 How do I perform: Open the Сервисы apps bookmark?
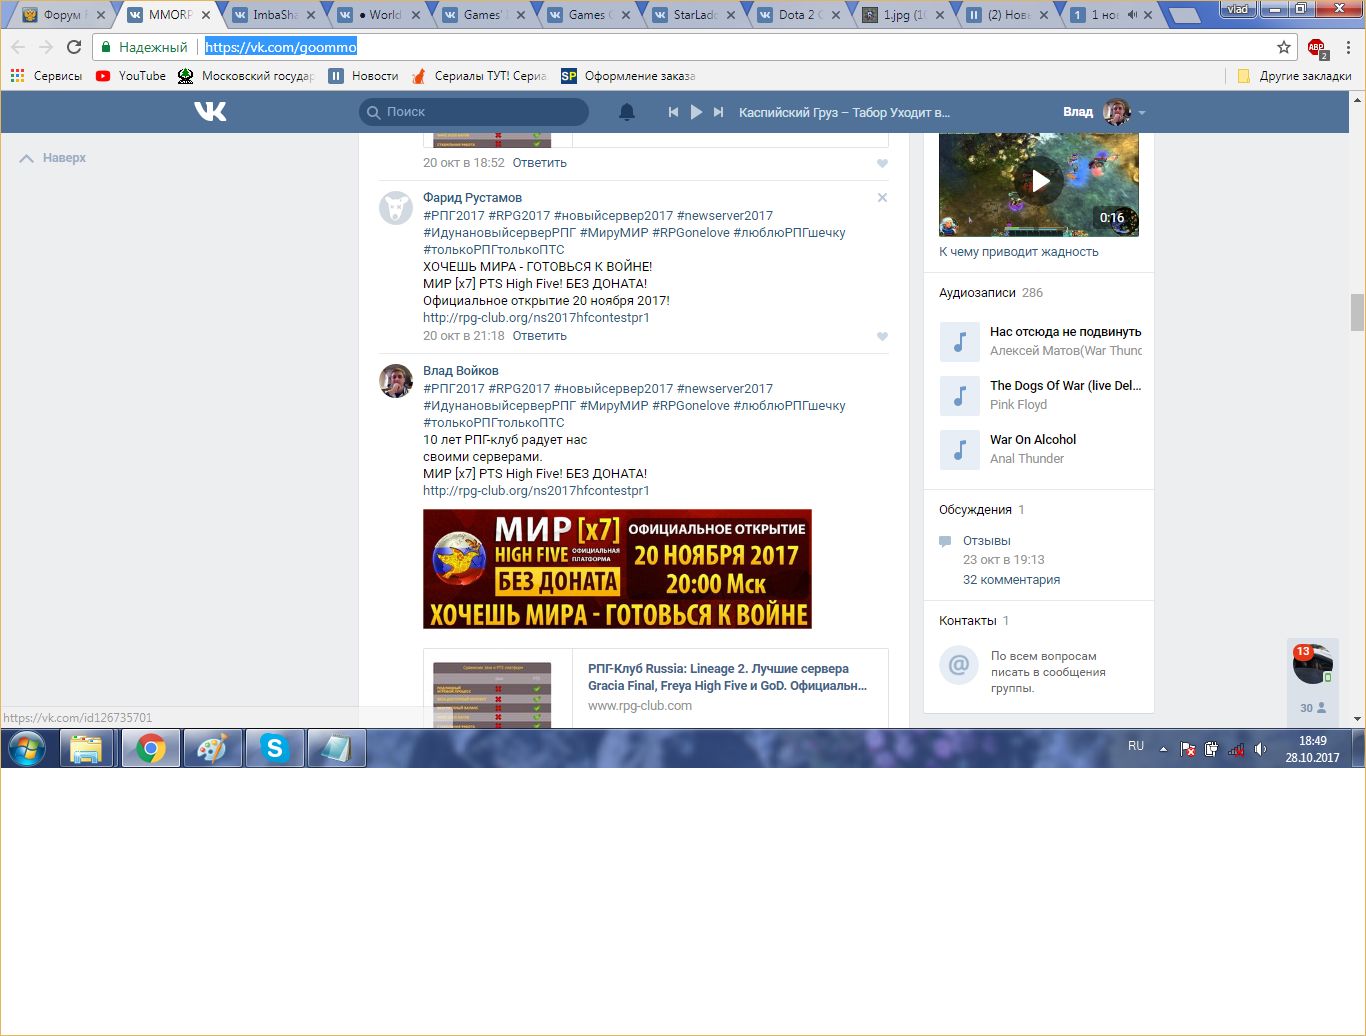46,76
